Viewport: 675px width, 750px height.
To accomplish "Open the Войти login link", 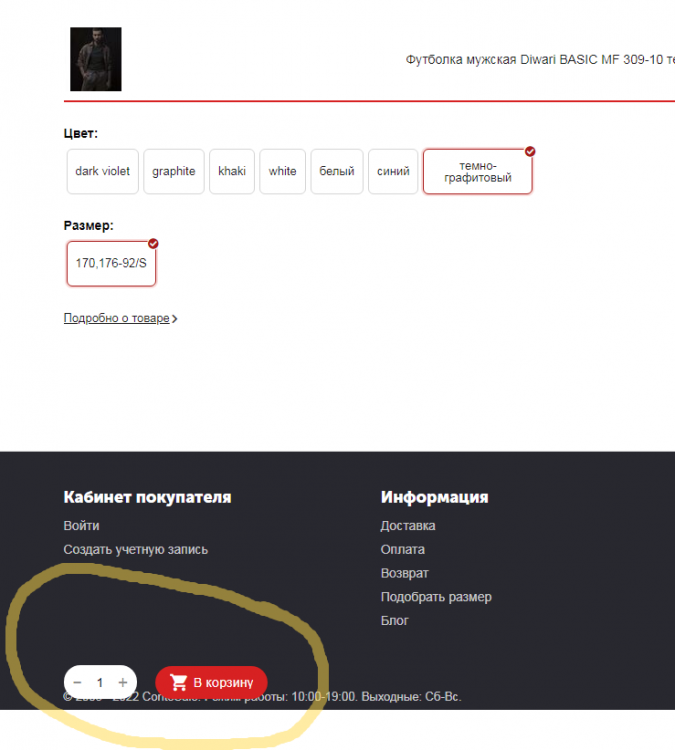I will click(x=81, y=526).
